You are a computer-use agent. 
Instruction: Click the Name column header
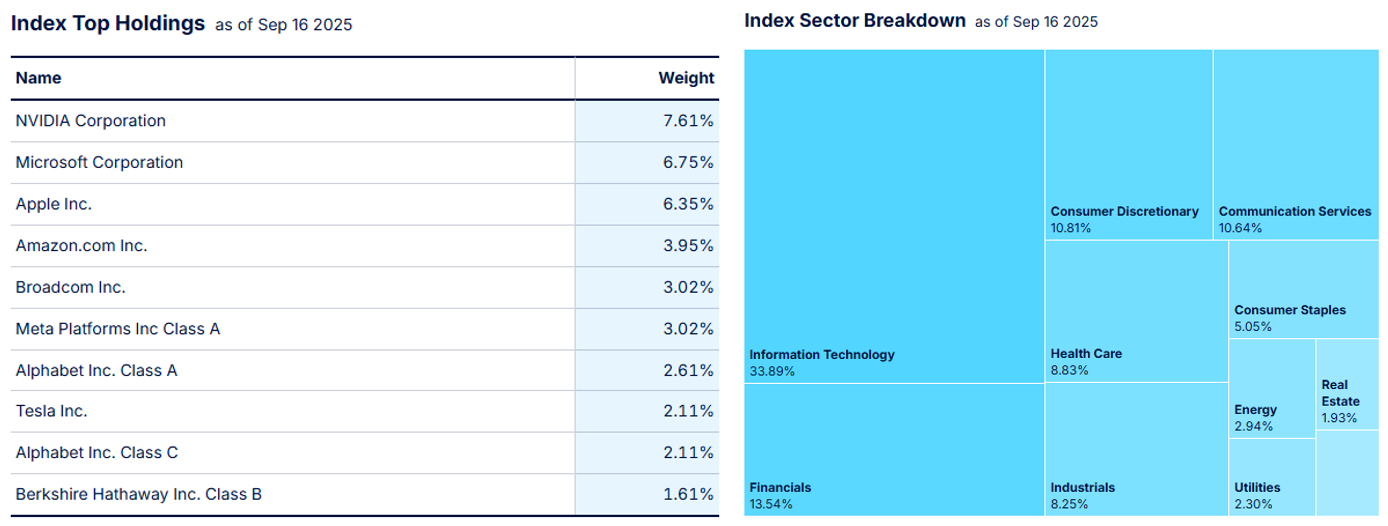(x=39, y=78)
